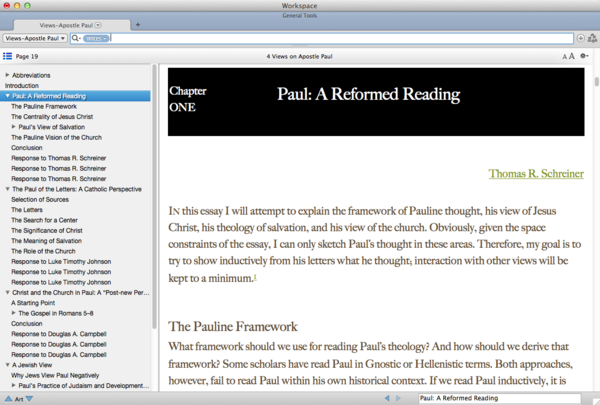
Task: Select Abbreviations in the contents list
Action: 31,75
